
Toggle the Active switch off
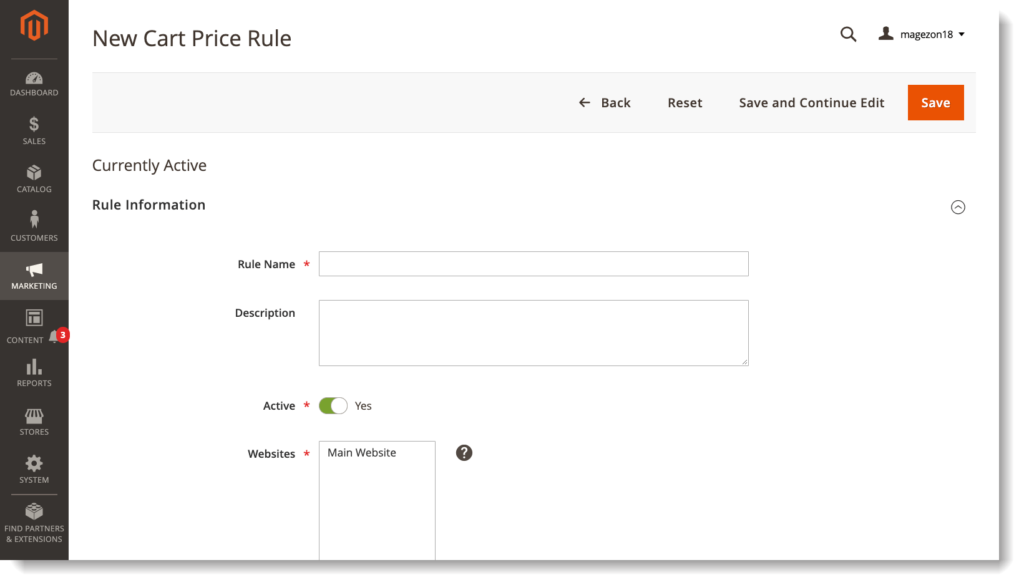pyautogui.click(x=333, y=405)
